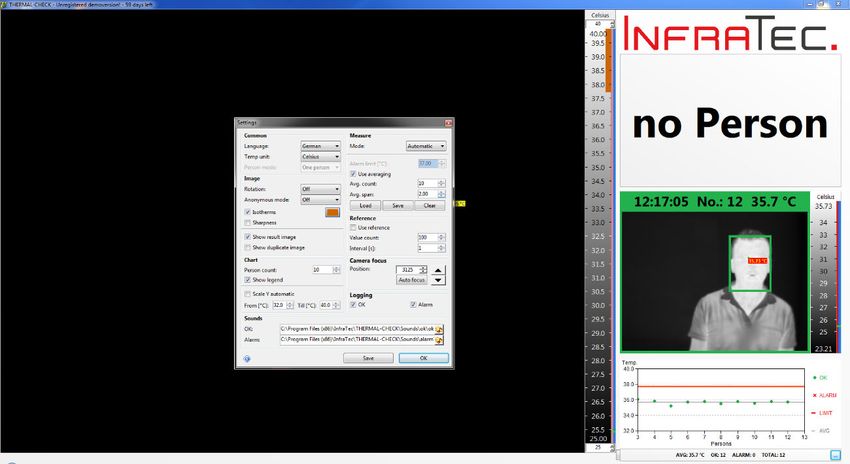Click 'ALARM: 0' in status bar

(x=744, y=455)
